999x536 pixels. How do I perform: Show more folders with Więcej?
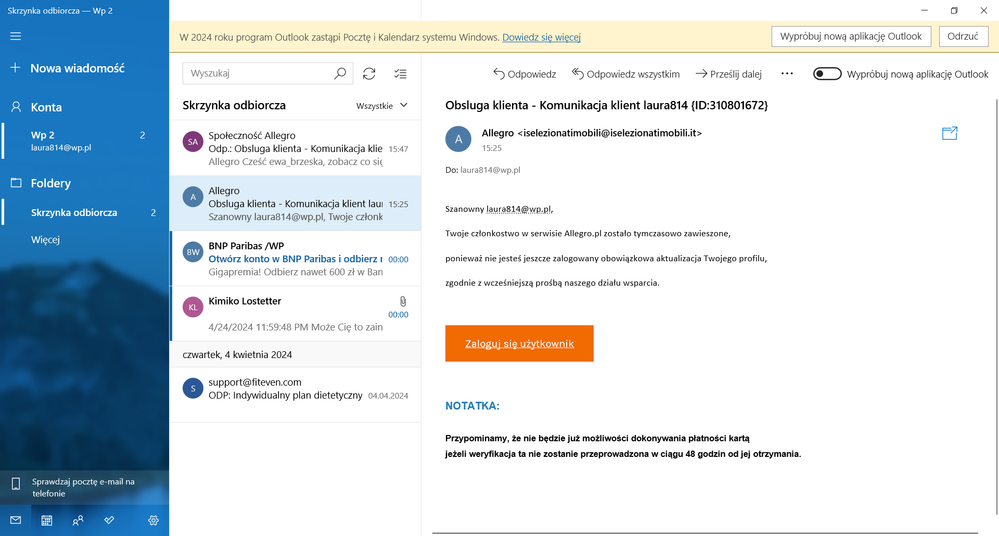(x=45, y=240)
